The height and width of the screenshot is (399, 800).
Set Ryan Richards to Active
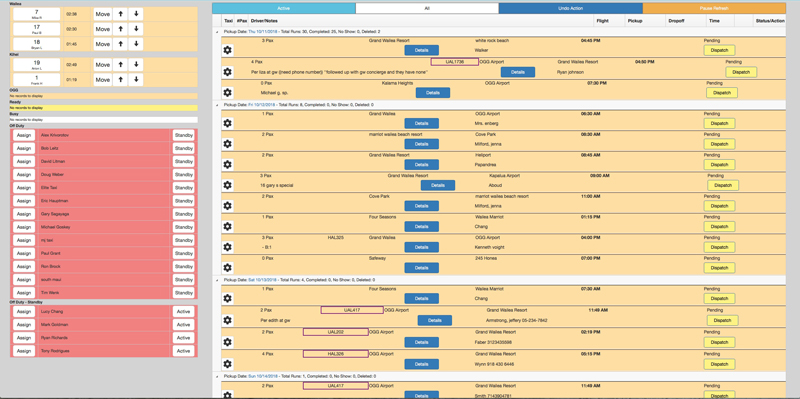coord(183,338)
